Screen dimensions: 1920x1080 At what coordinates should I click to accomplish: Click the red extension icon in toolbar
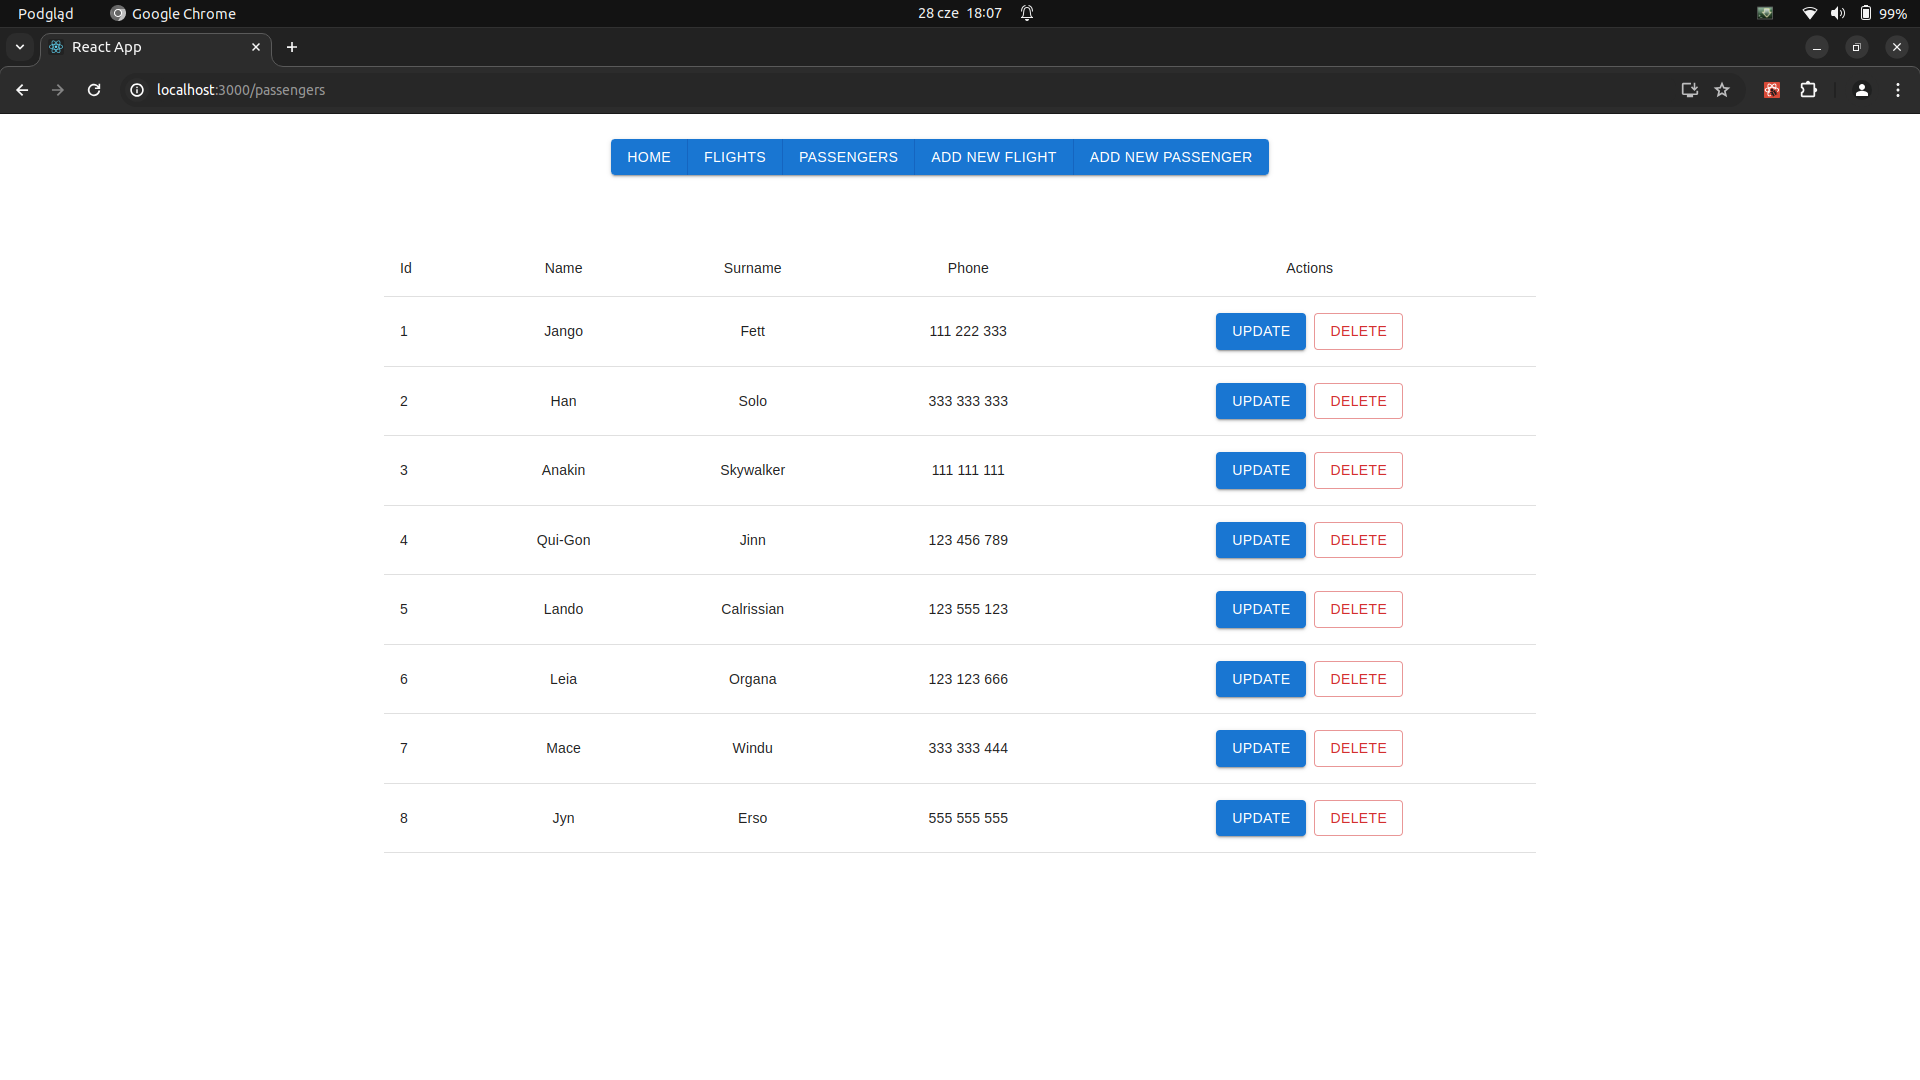coord(1772,90)
